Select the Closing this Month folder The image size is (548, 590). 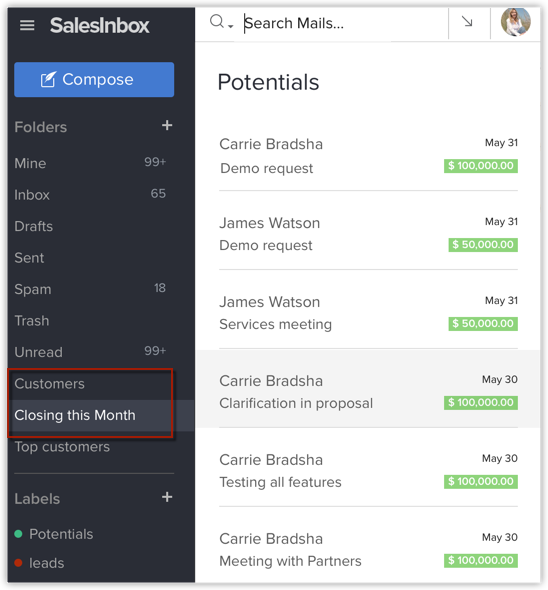point(90,415)
